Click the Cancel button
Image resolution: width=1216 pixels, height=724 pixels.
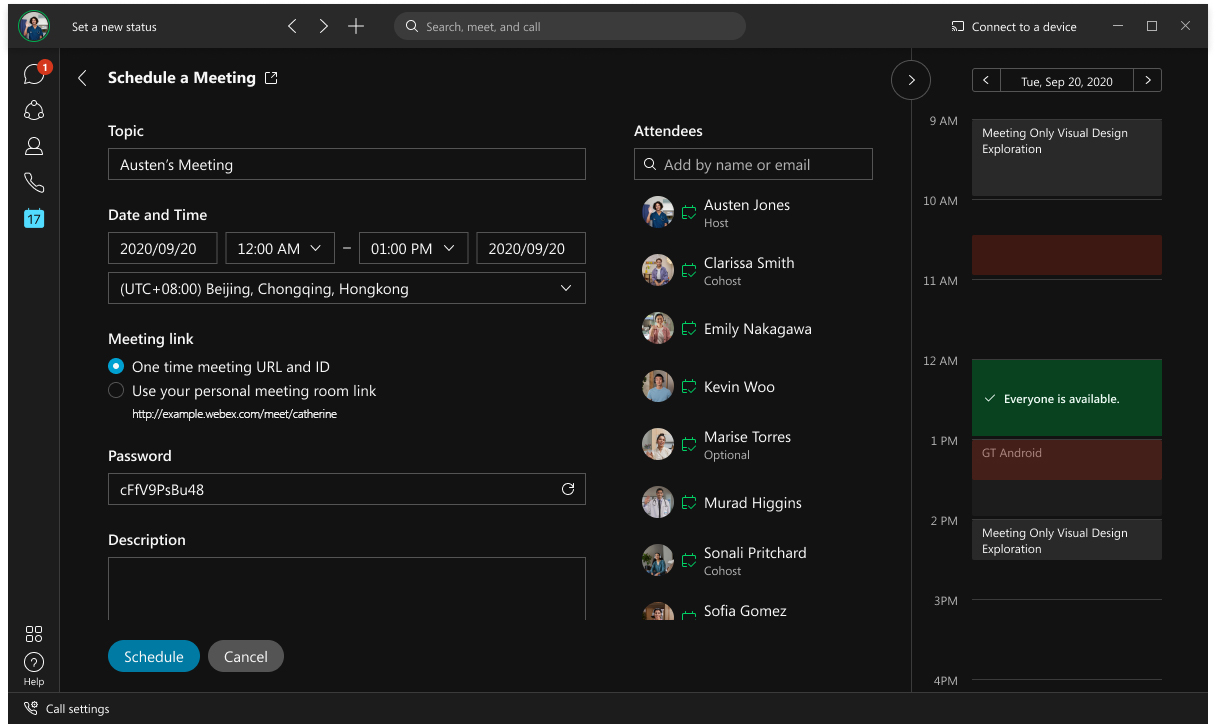246,657
